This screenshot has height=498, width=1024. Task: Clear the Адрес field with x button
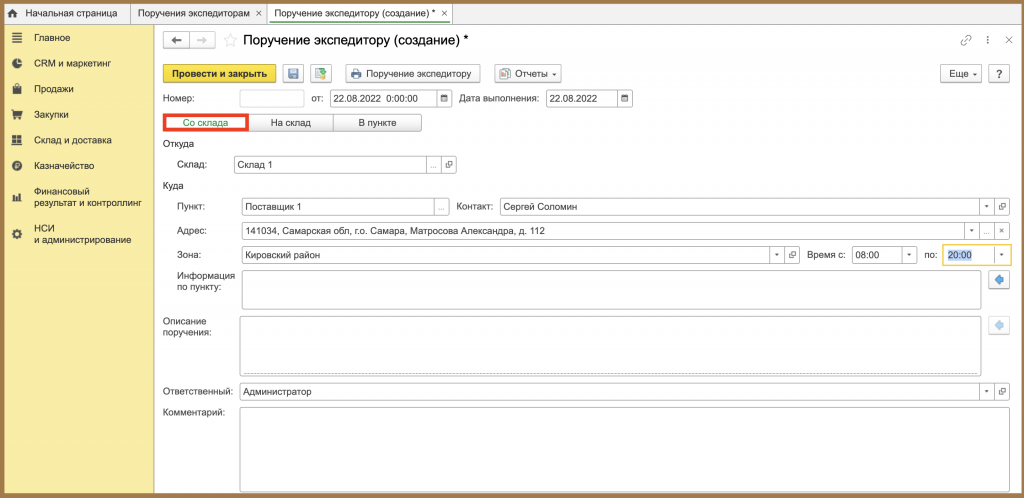[x=1002, y=230]
